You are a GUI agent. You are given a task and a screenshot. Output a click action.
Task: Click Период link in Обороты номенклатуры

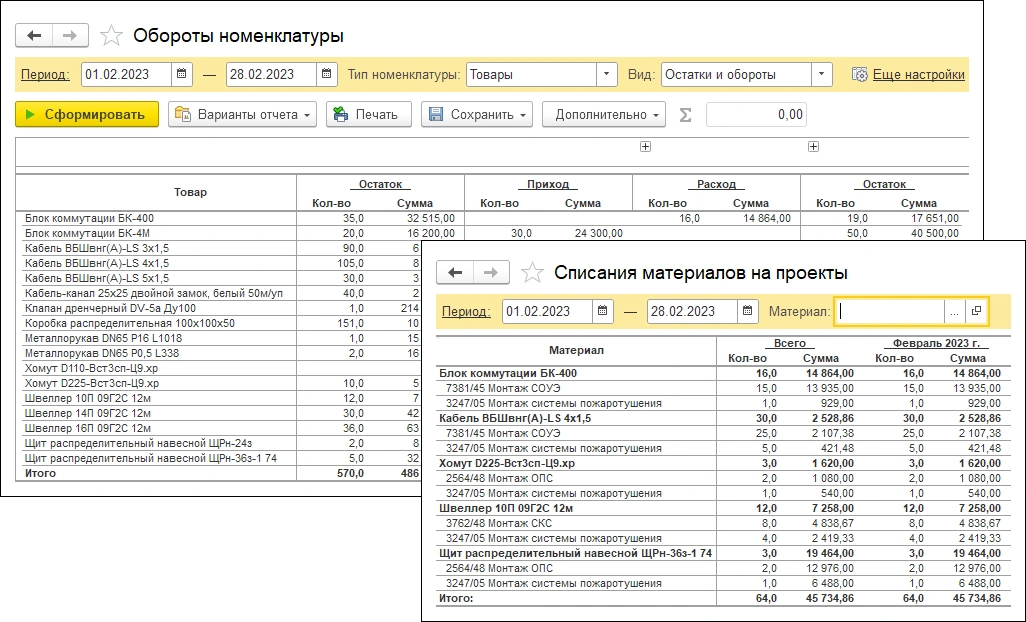click(45, 75)
